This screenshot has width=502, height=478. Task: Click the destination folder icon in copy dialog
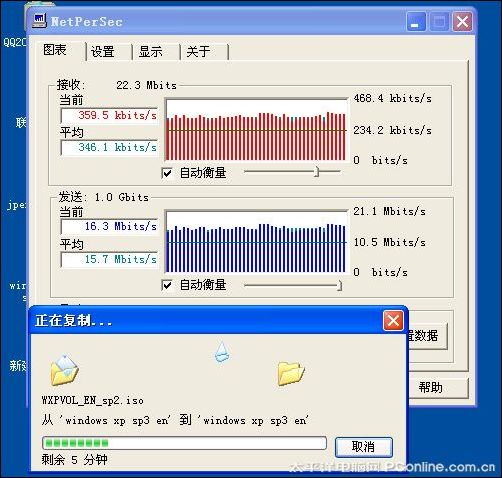click(x=291, y=373)
